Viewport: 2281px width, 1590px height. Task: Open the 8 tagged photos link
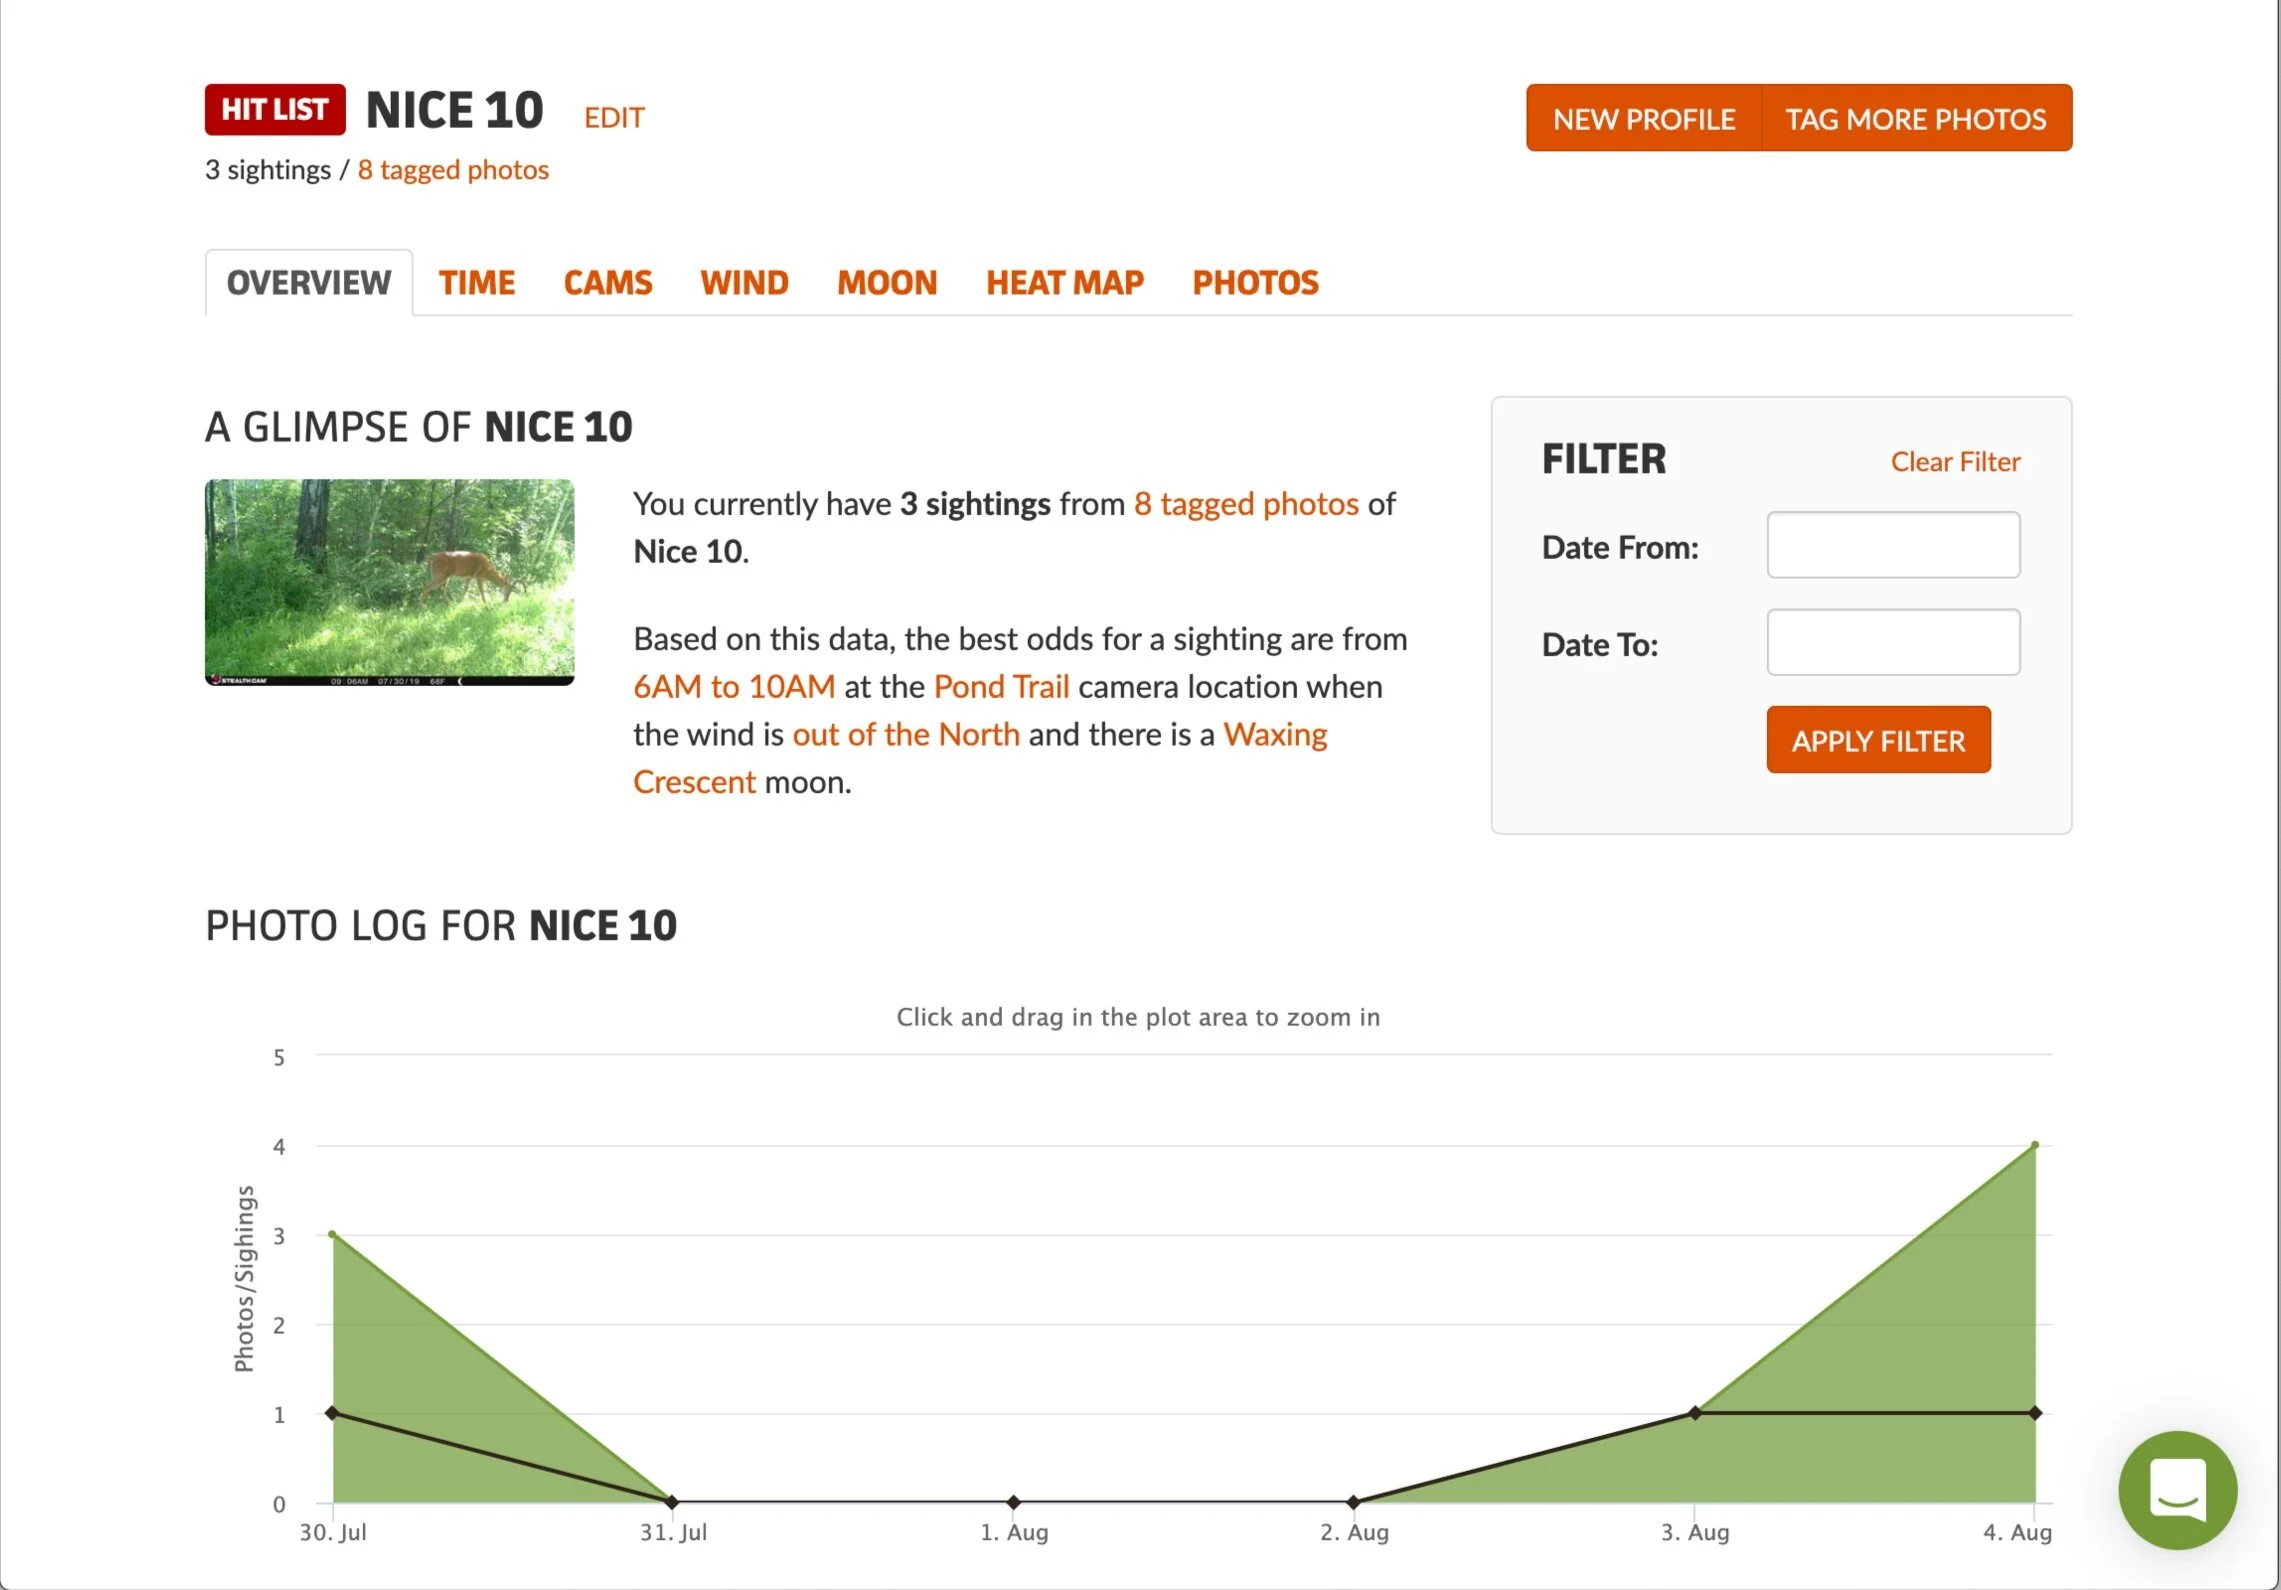click(452, 170)
